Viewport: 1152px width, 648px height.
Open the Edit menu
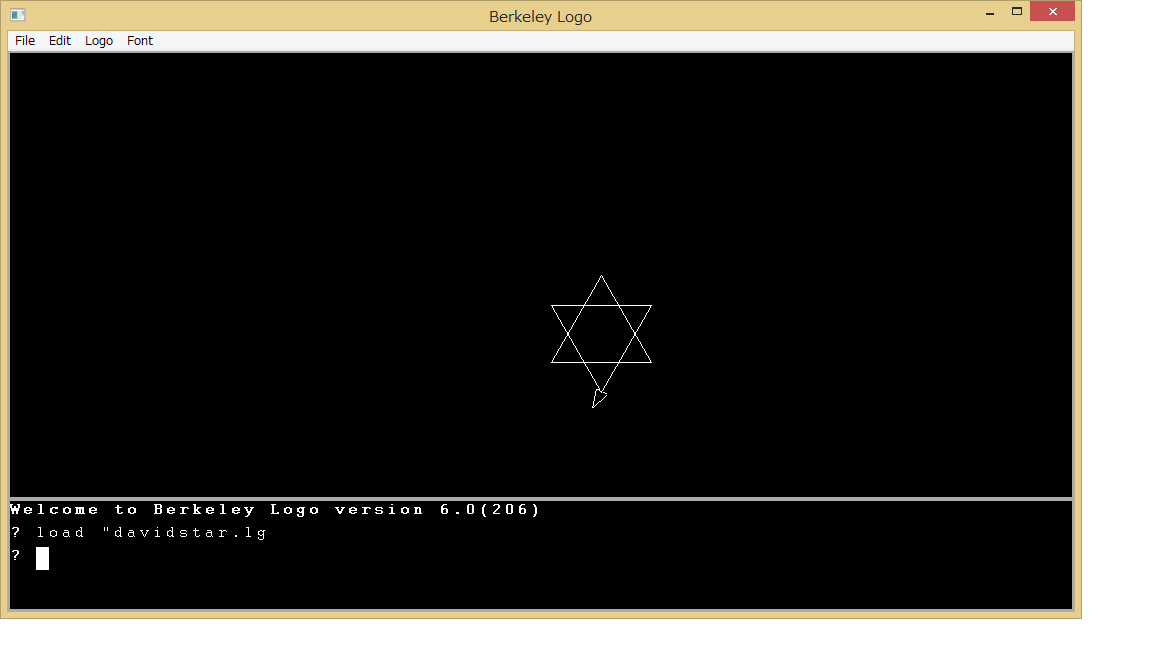tap(60, 40)
